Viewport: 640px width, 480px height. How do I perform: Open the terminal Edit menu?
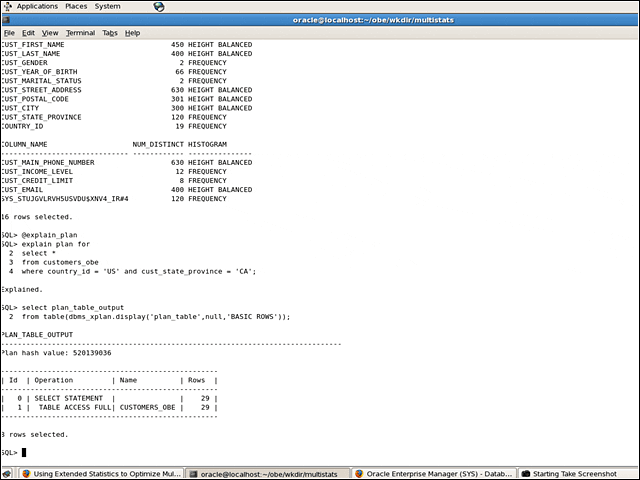(x=28, y=33)
